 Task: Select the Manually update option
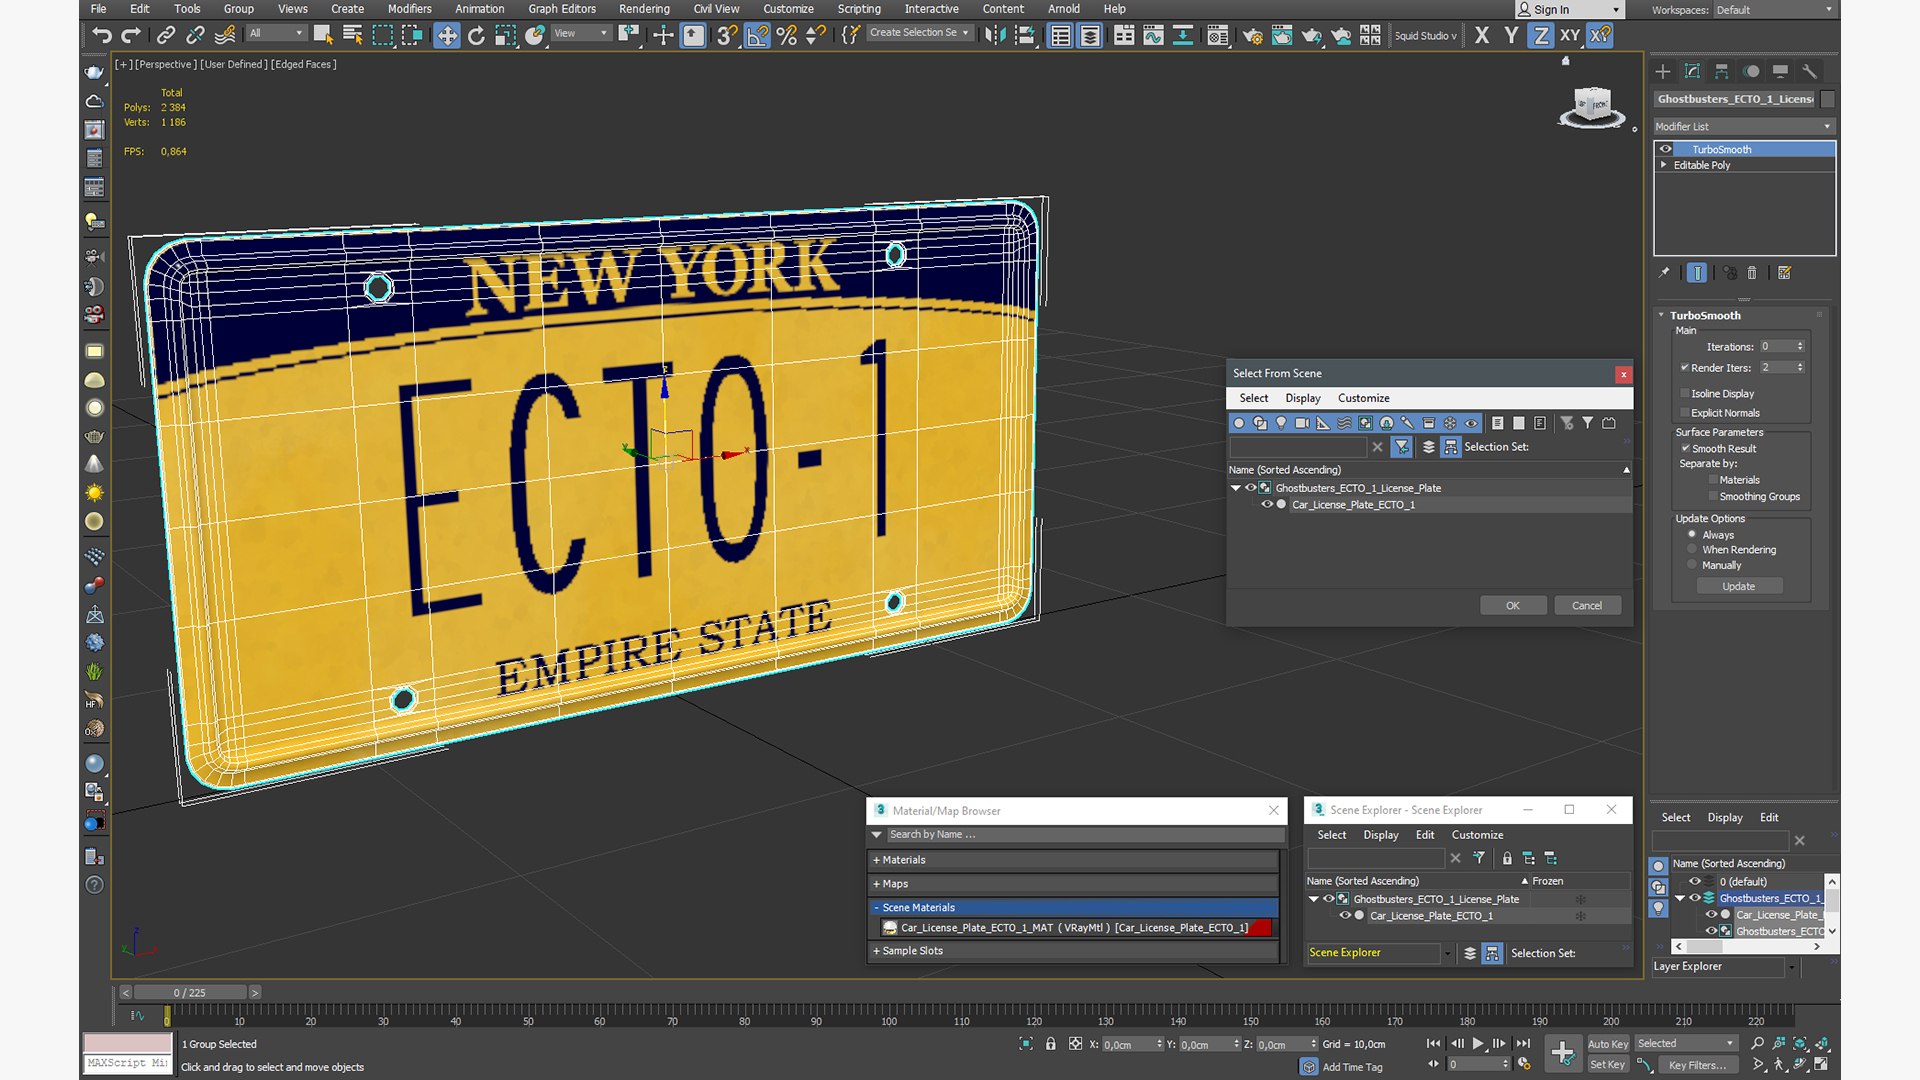pyautogui.click(x=1692, y=565)
